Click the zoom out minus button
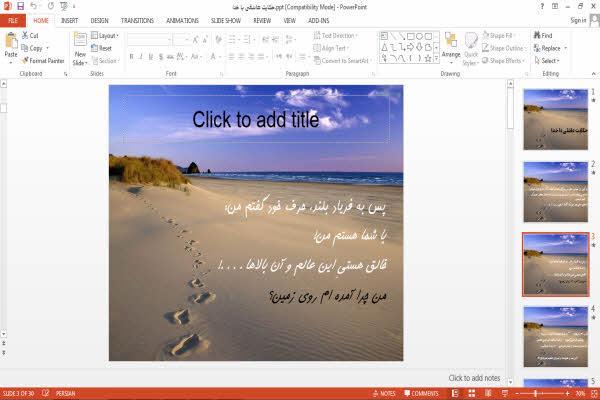Screen dimensions: 600x400 517,393
